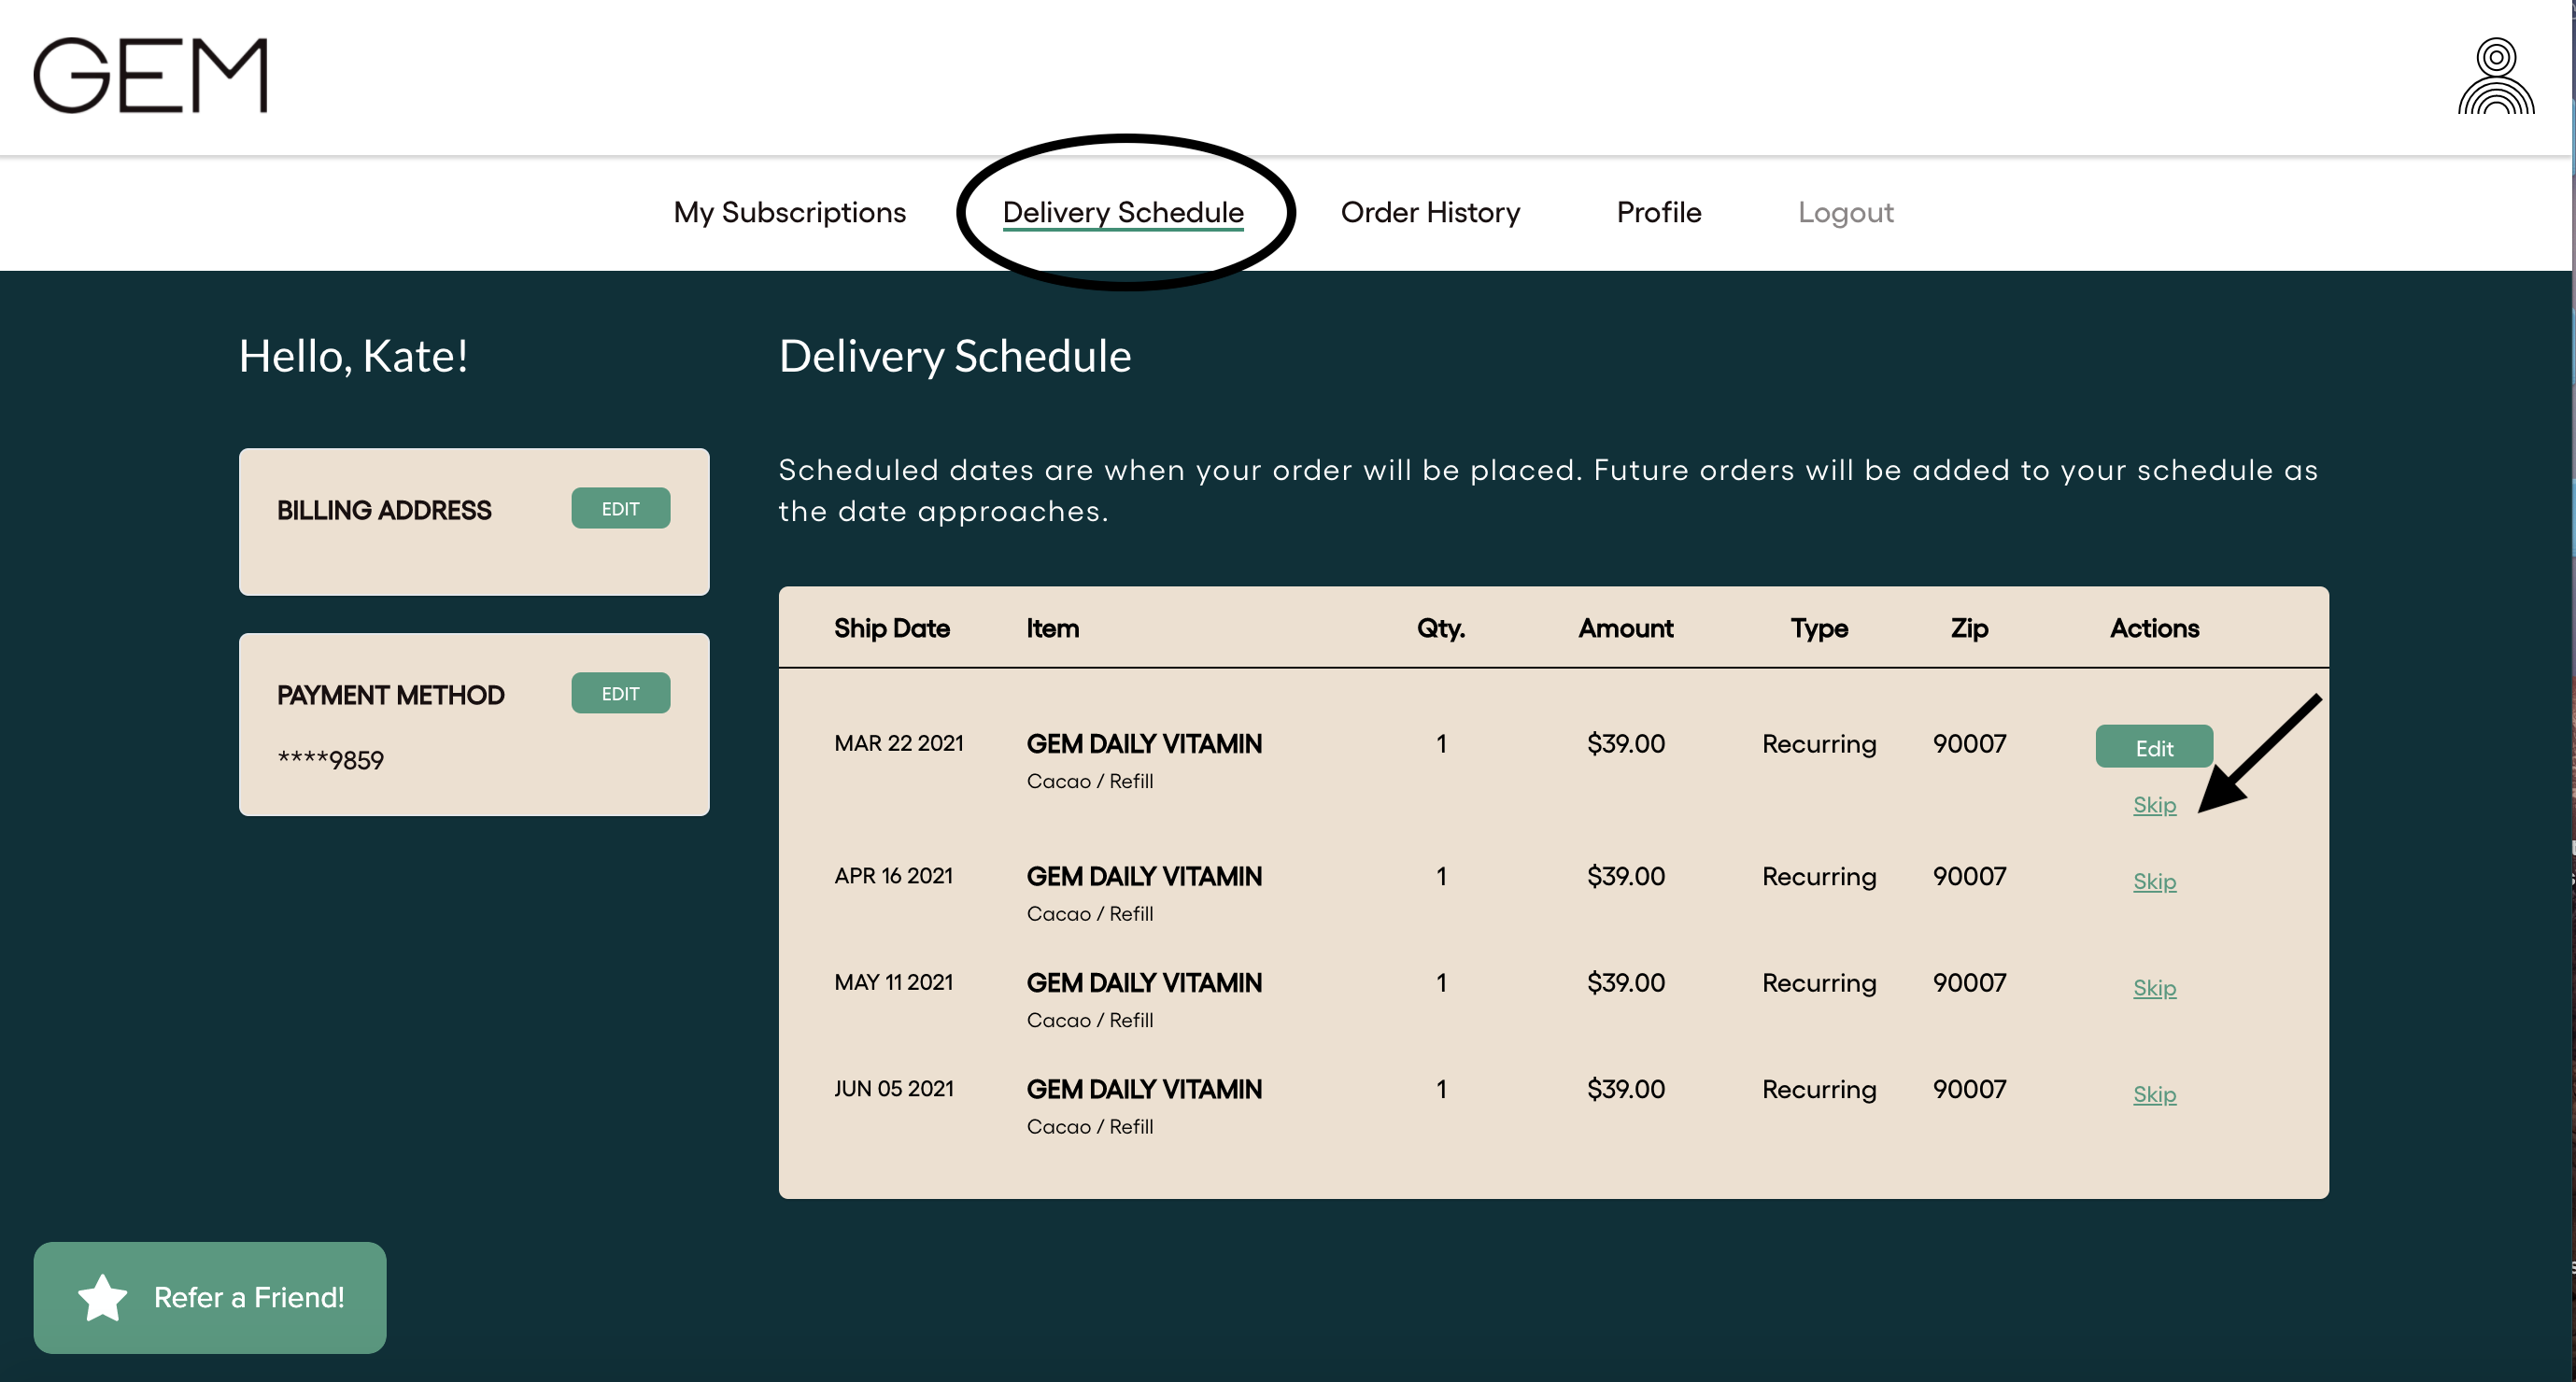This screenshot has height=1382, width=2576.
Task: Skip the APR 16 2021 delivery
Action: (x=2154, y=881)
